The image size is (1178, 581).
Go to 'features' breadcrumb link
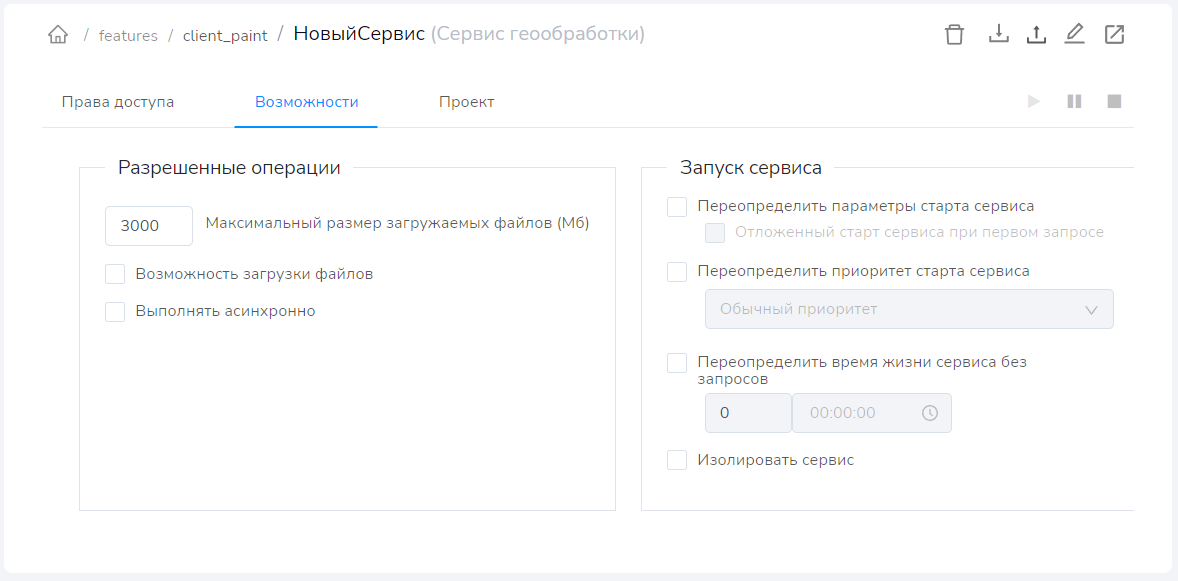128,36
